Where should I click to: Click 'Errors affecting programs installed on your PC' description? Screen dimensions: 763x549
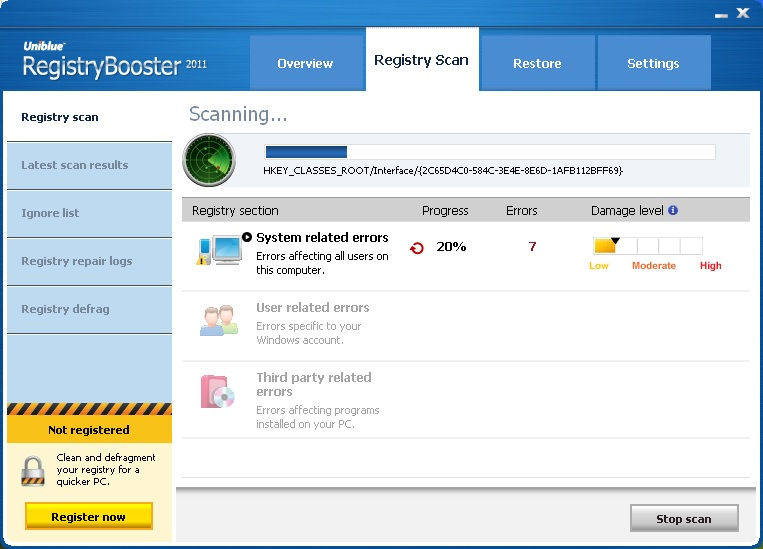pyautogui.click(x=317, y=417)
